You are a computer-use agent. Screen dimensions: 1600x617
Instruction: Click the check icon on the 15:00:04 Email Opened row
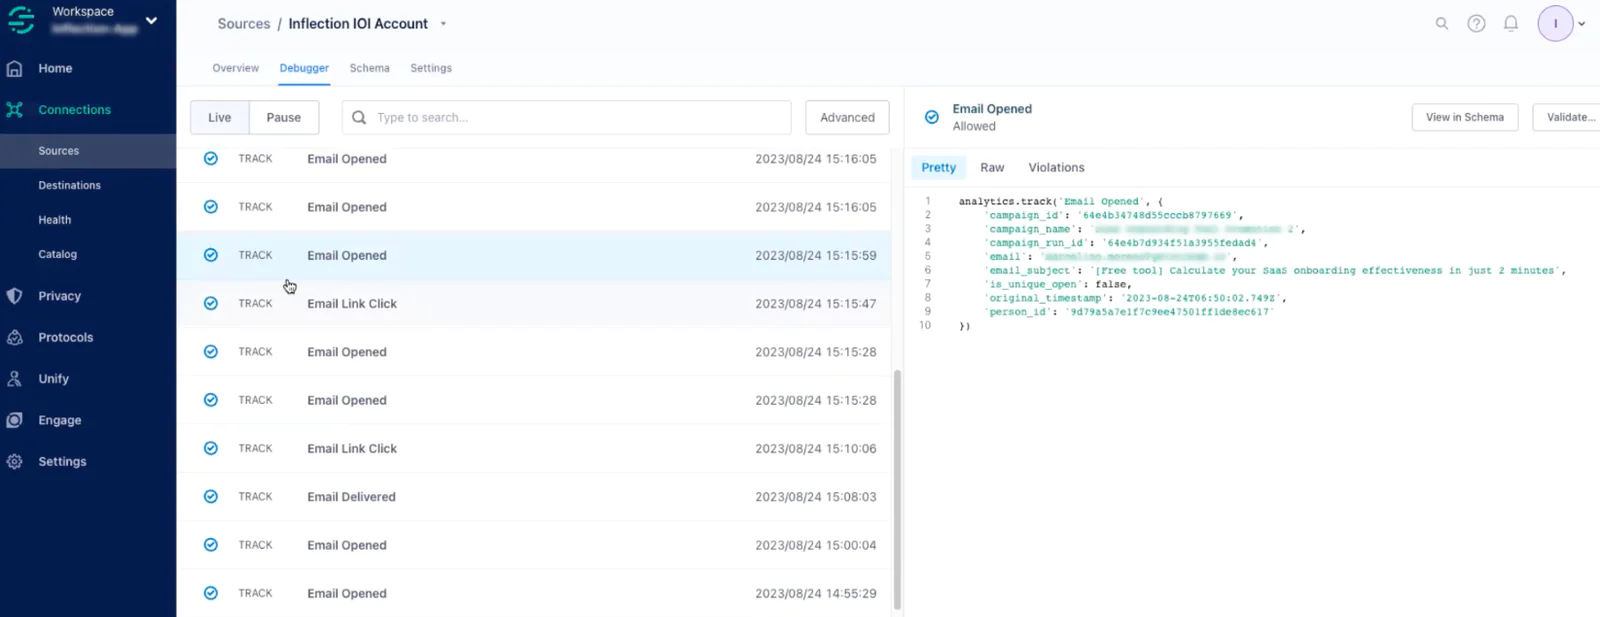pyautogui.click(x=211, y=545)
